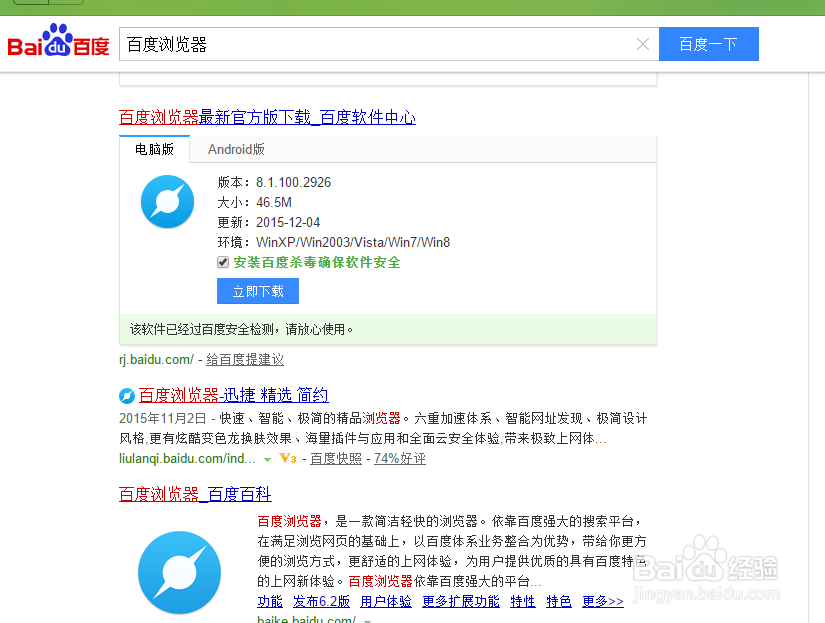The width and height of the screenshot is (825, 623).
Task: Click the V3 credibility badge icon
Action: click(288, 458)
